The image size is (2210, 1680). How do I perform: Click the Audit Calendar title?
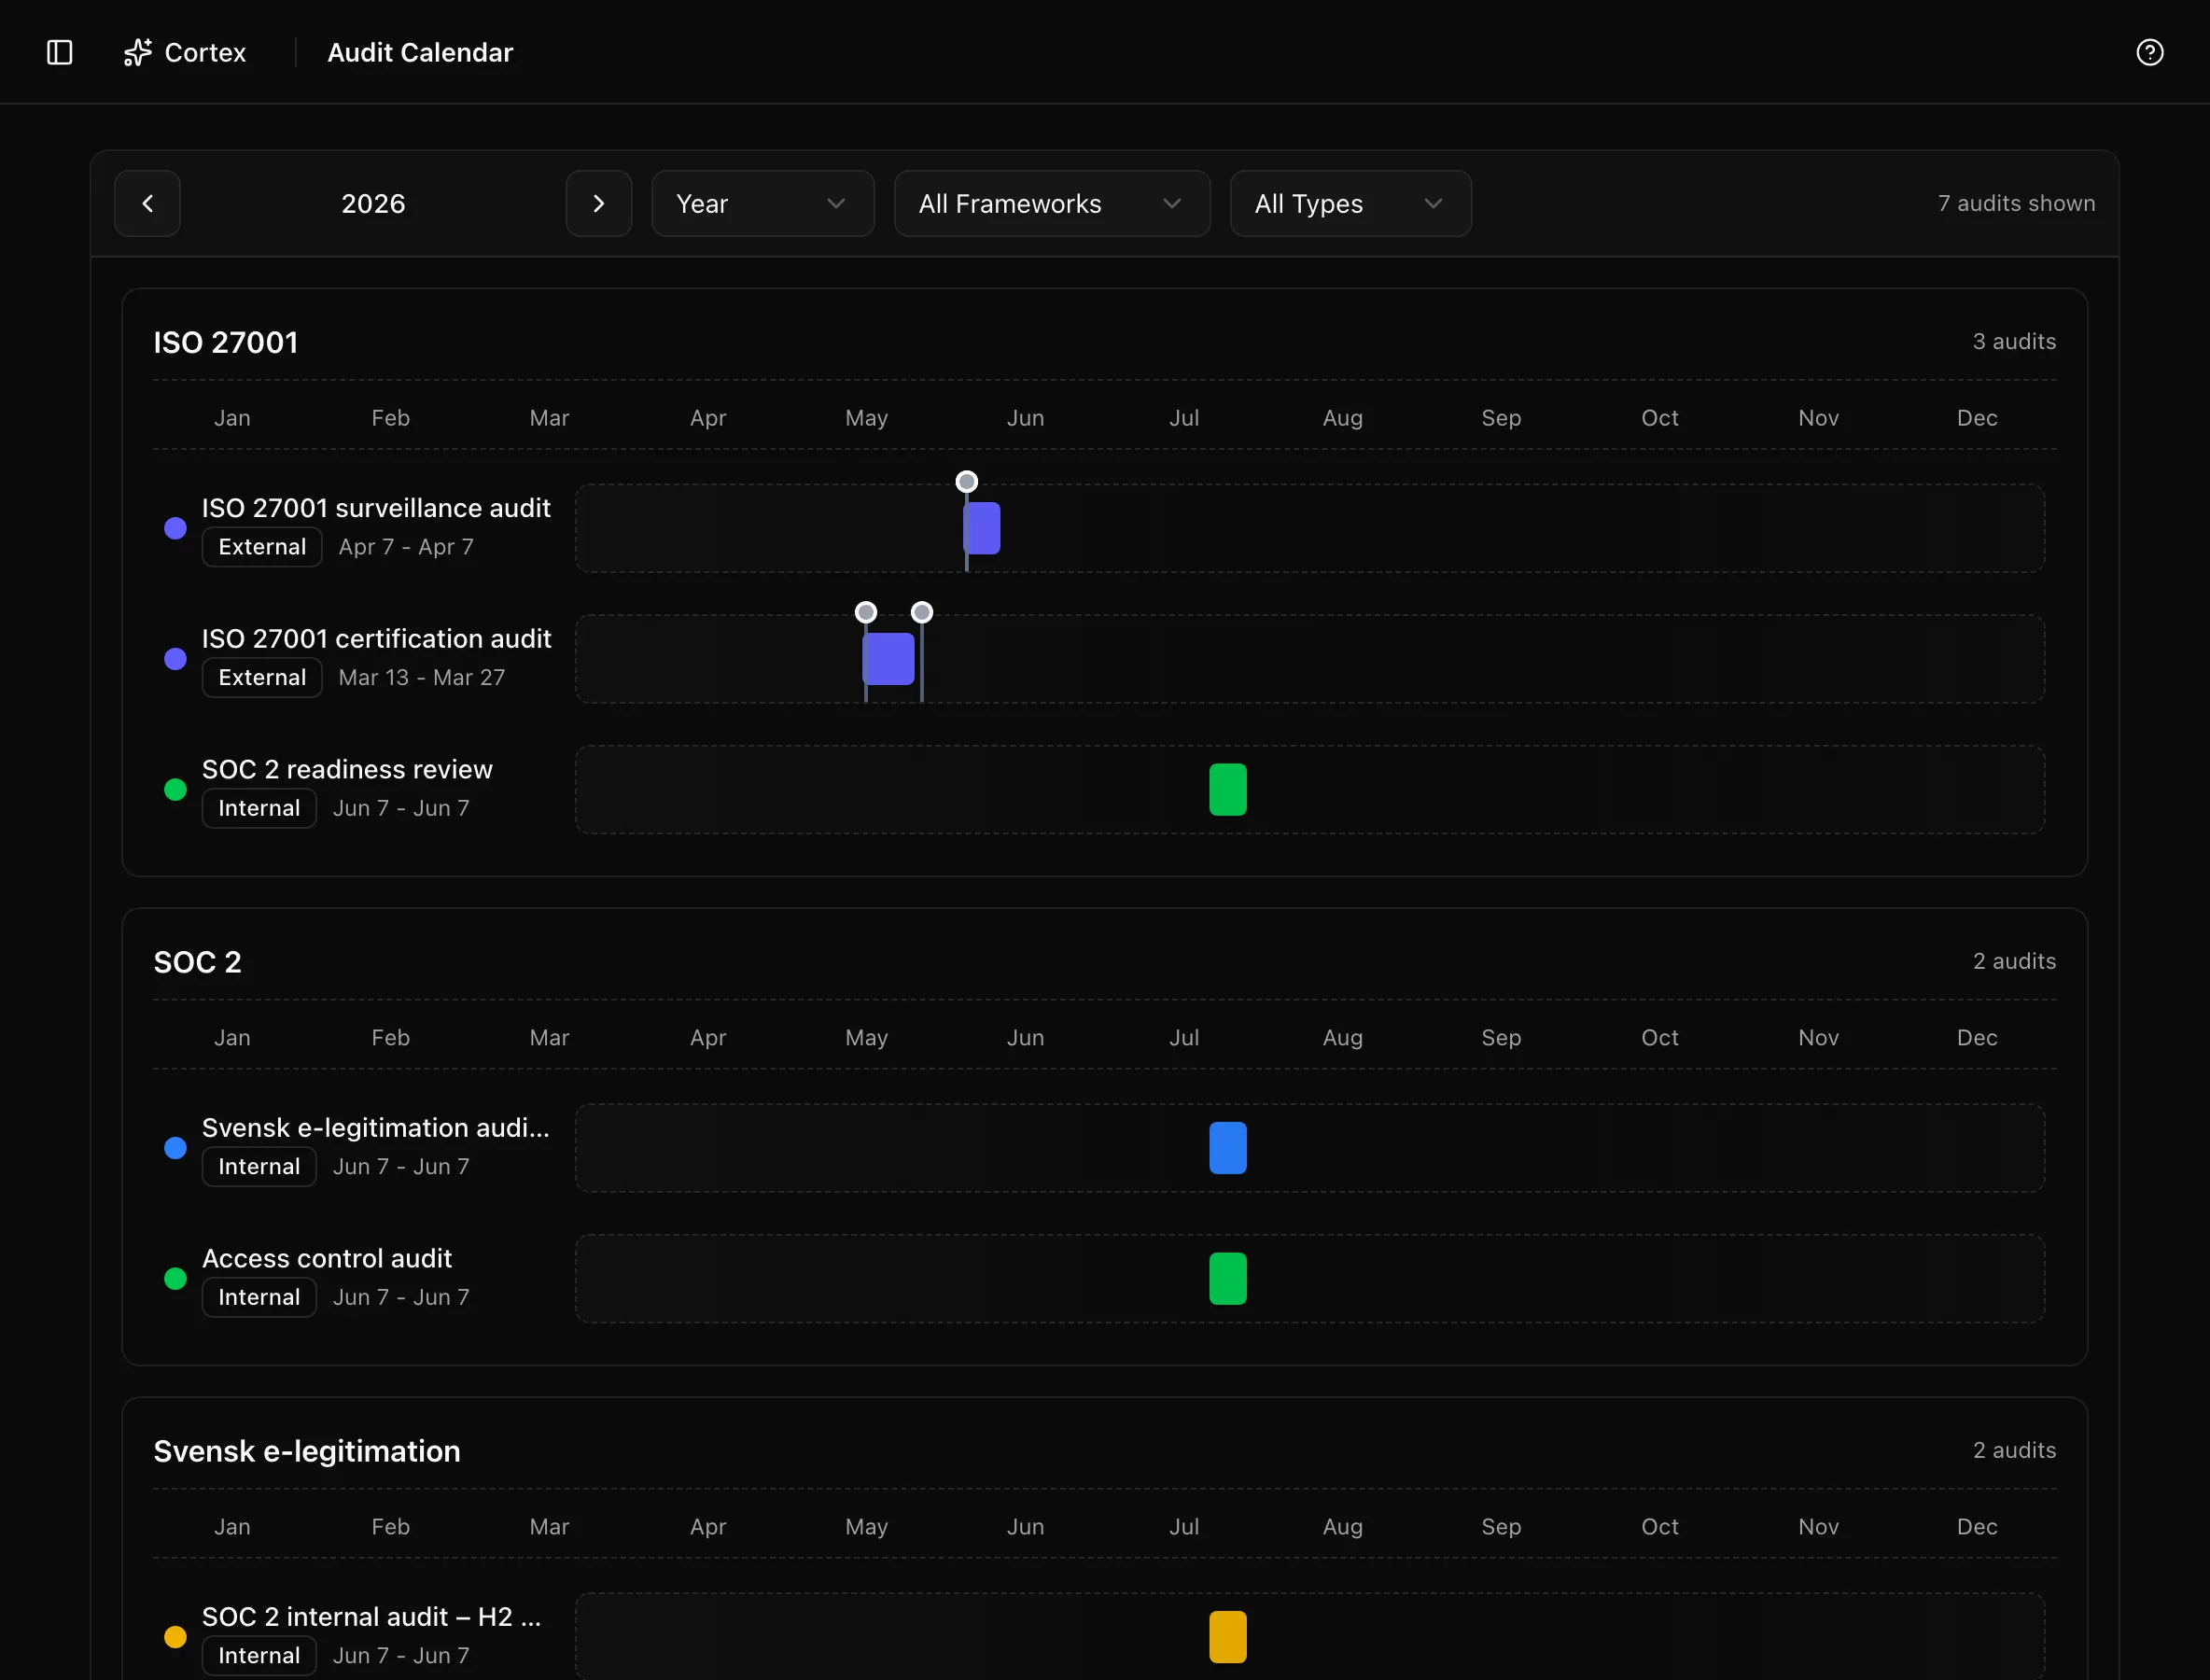[420, 52]
